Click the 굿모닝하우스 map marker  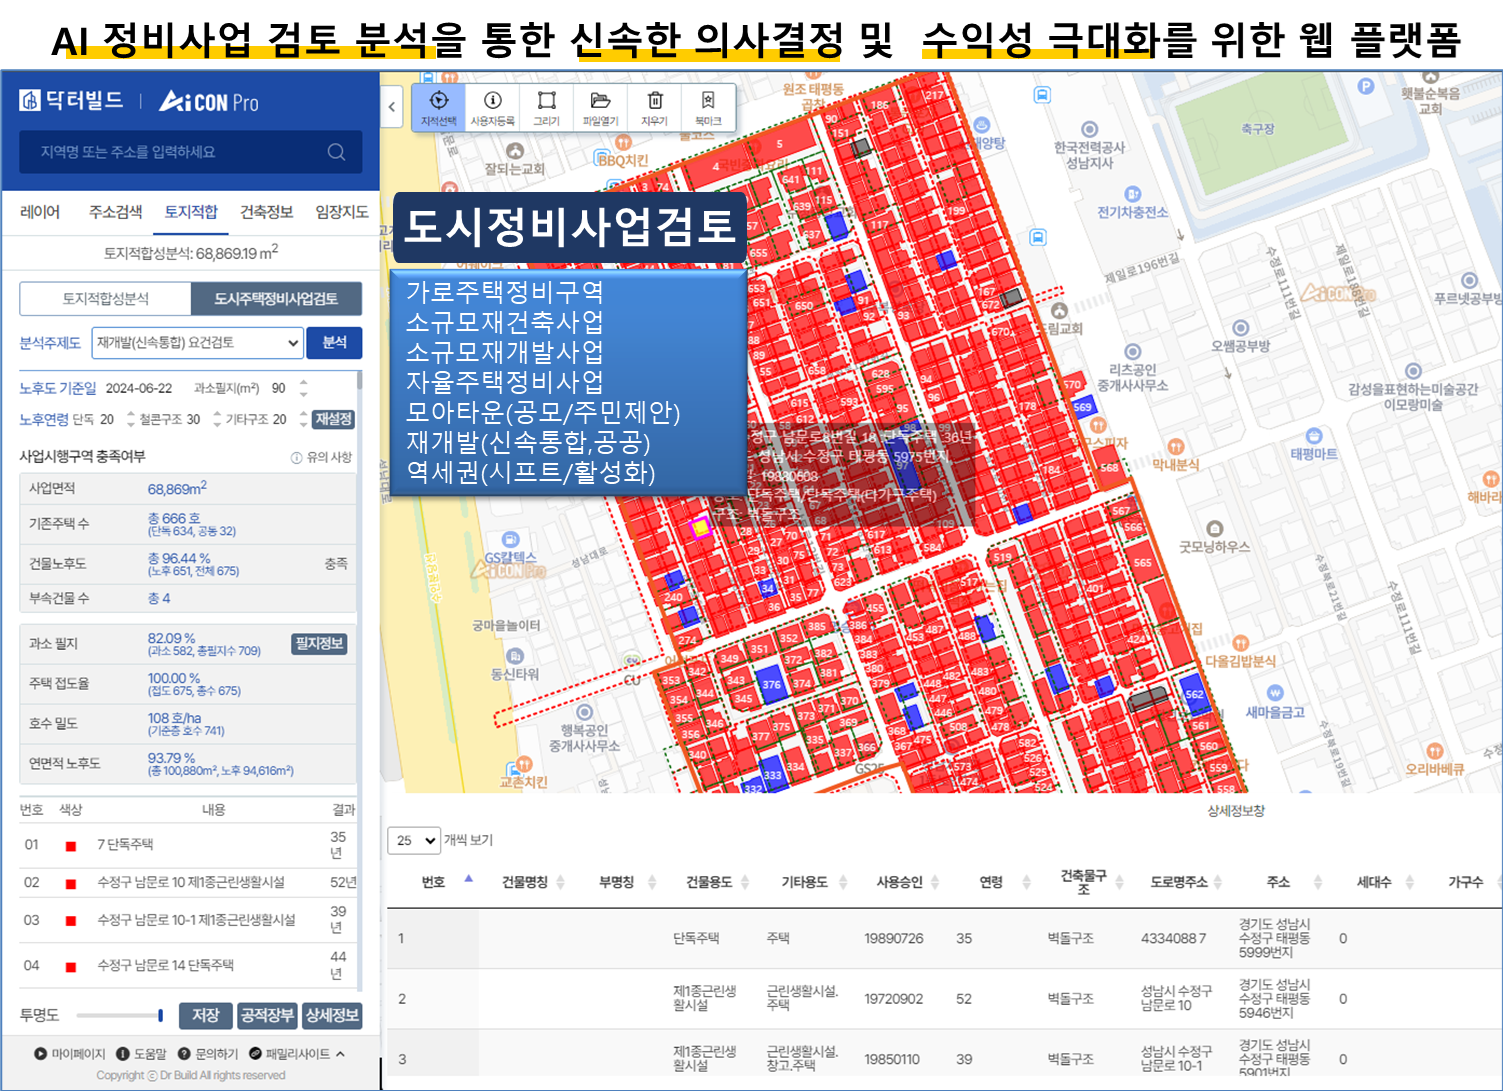(x=1214, y=529)
